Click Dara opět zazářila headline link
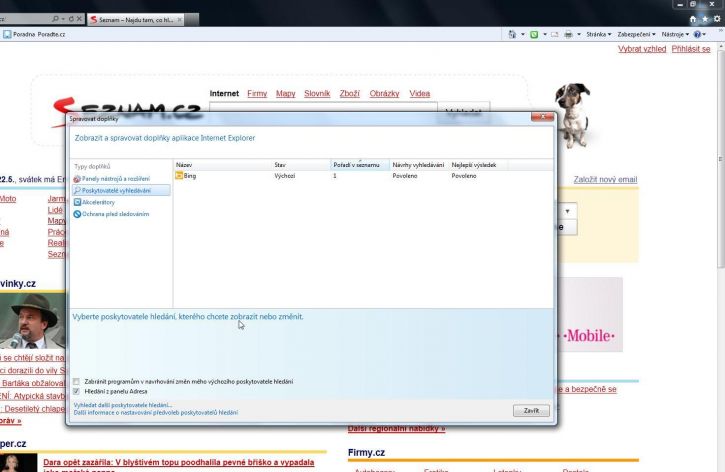Screen dimensions: 725x472 [178, 466]
